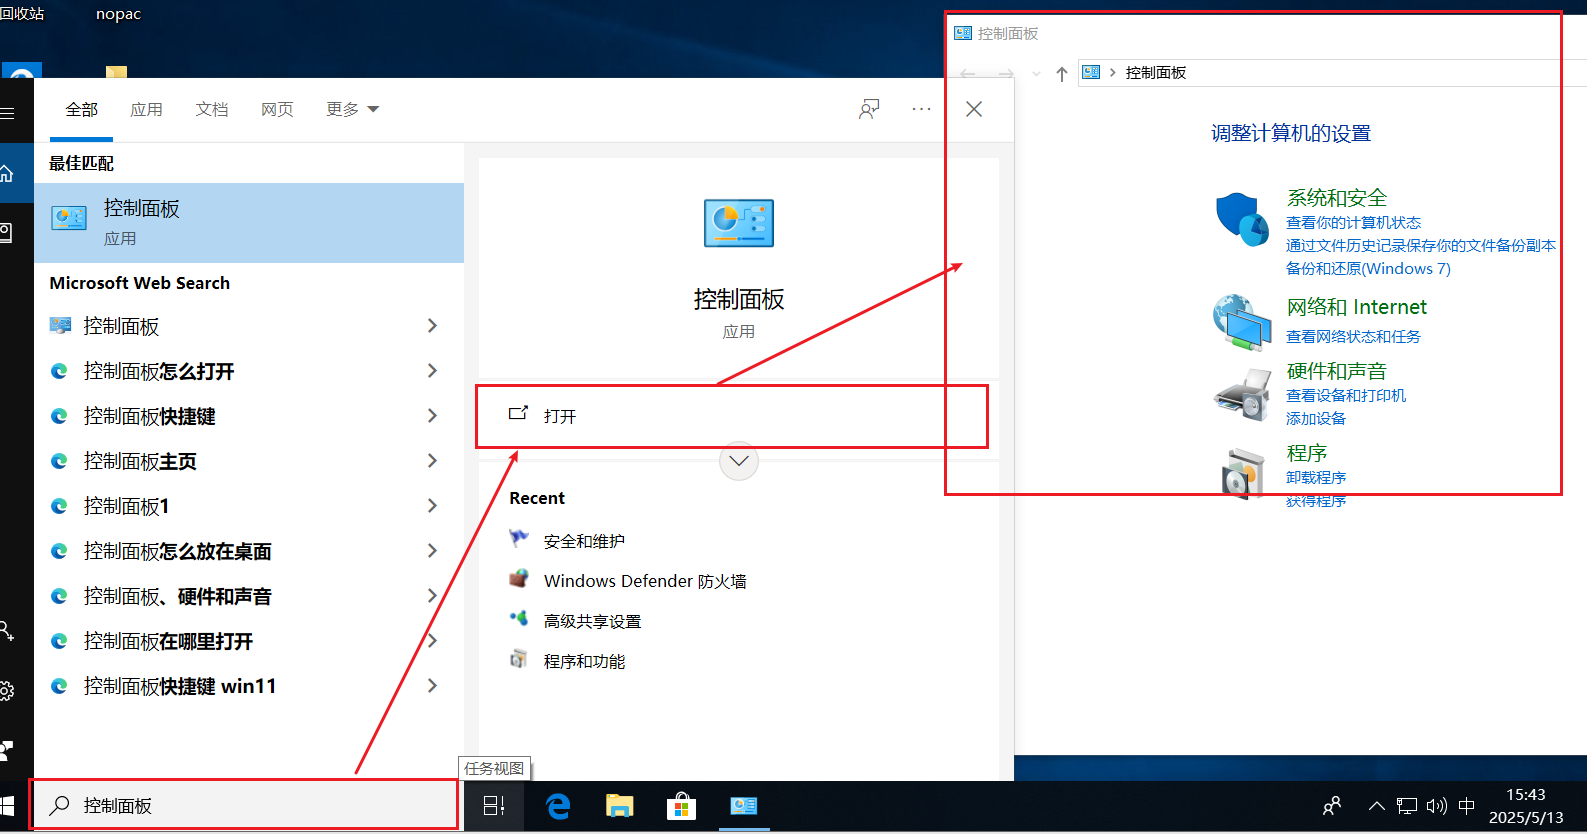1587x834 pixels.
Task: Open 查看你的计算机状态 link
Action: (1353, 223)
